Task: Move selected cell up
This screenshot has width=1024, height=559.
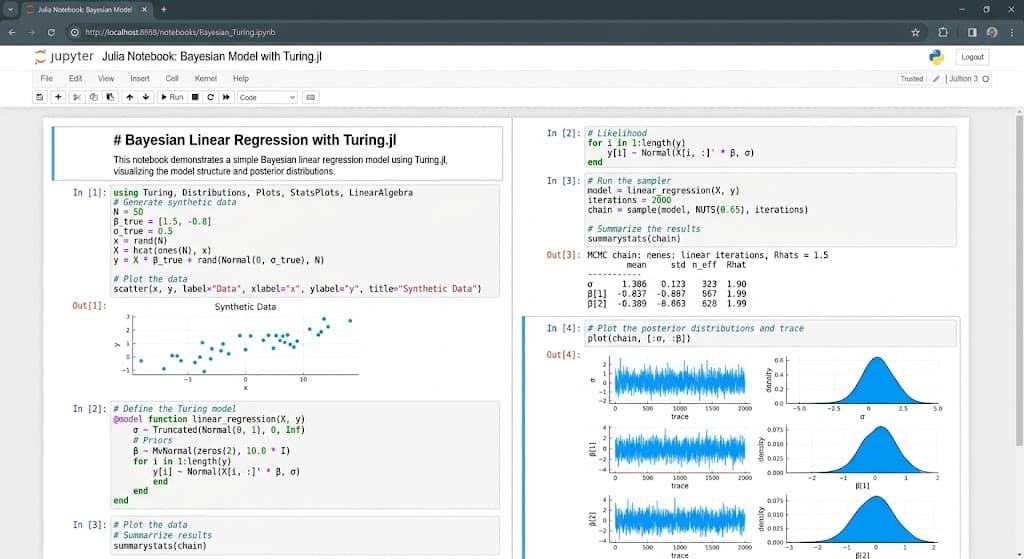Action: coord(129,97)
